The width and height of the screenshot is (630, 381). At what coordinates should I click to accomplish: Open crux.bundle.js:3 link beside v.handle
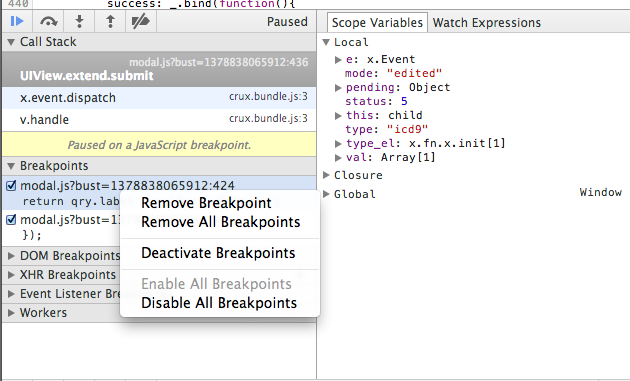coord(268,118)
